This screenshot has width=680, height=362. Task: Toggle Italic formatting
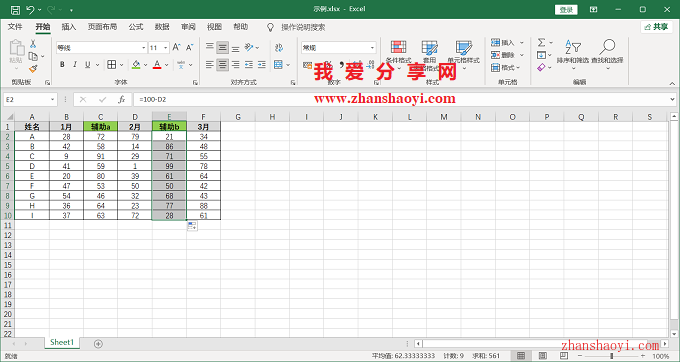coord(75,65)
